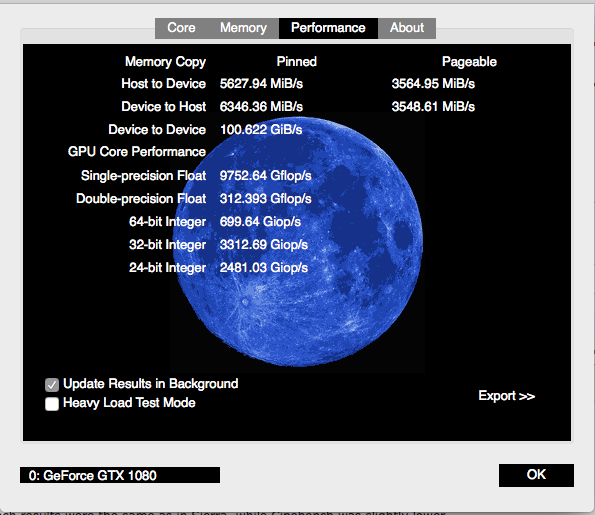Enable Heavy Load Test Mode checkbox

tap(52, 404)
